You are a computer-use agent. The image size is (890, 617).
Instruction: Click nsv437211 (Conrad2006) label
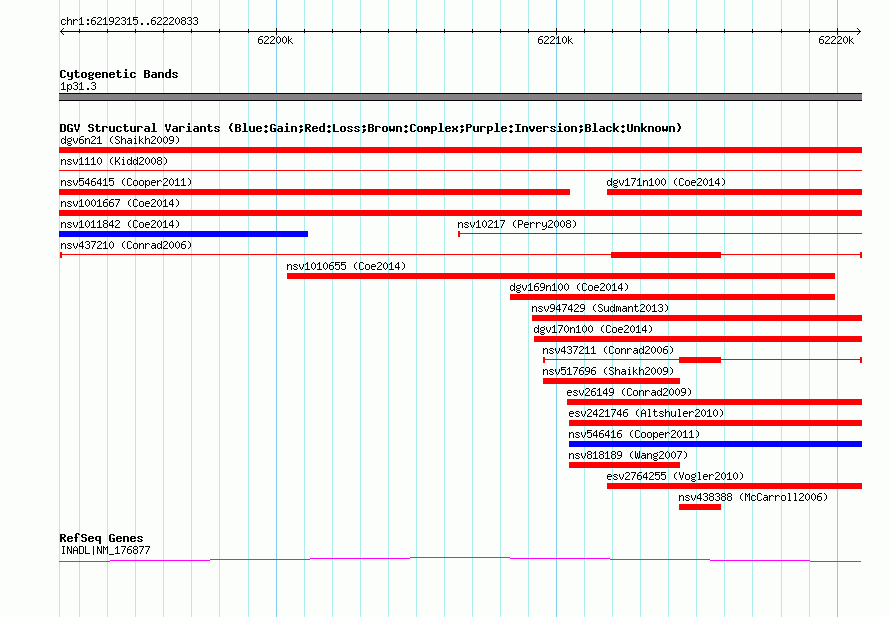608,350
